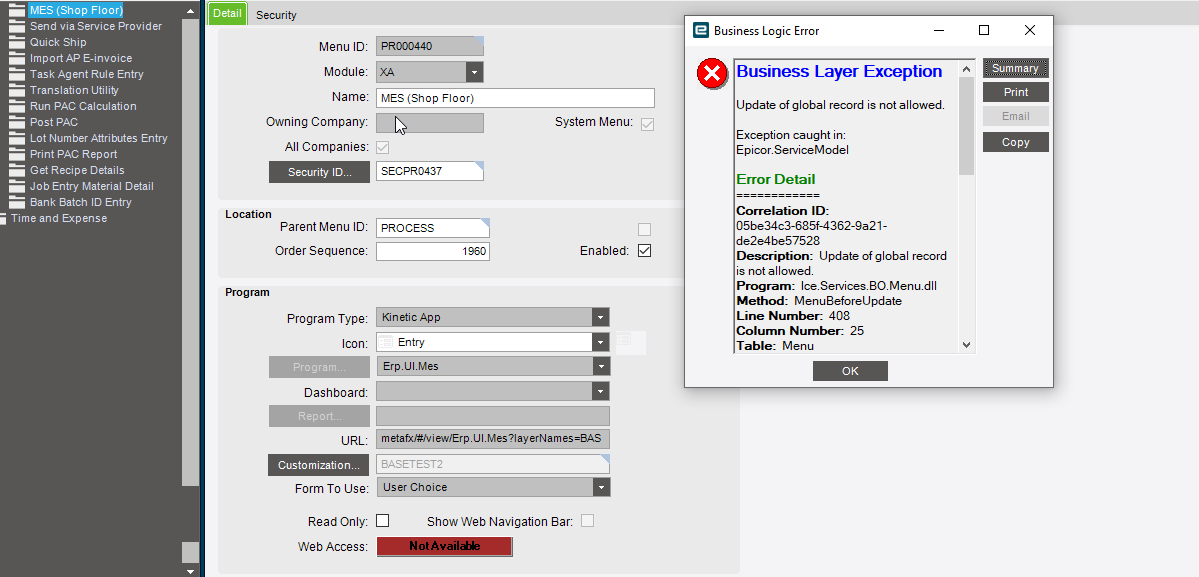Click folder icon beside Print PAC Report
This screenshot has width=1199, height=577.
coord(17,154)
